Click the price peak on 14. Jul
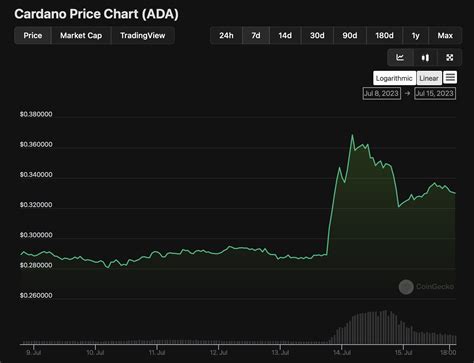 click(x=352, y=135)
